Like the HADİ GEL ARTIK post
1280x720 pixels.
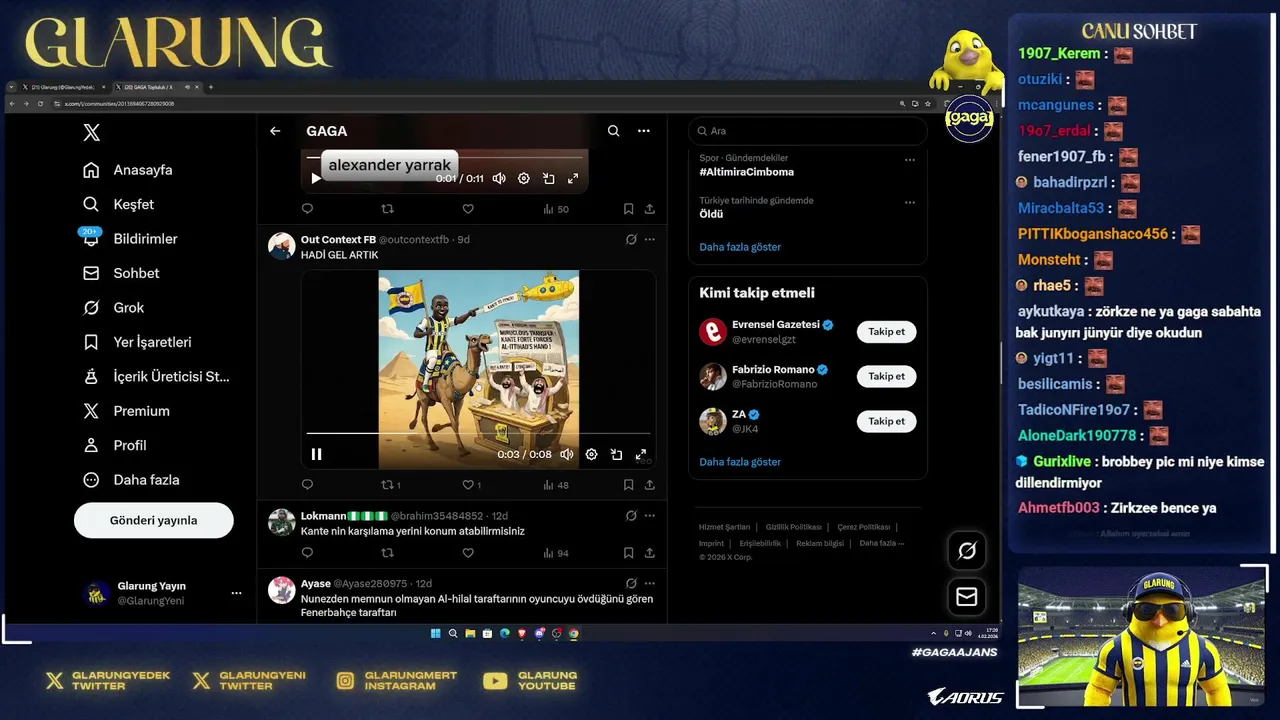coord(471,485)
